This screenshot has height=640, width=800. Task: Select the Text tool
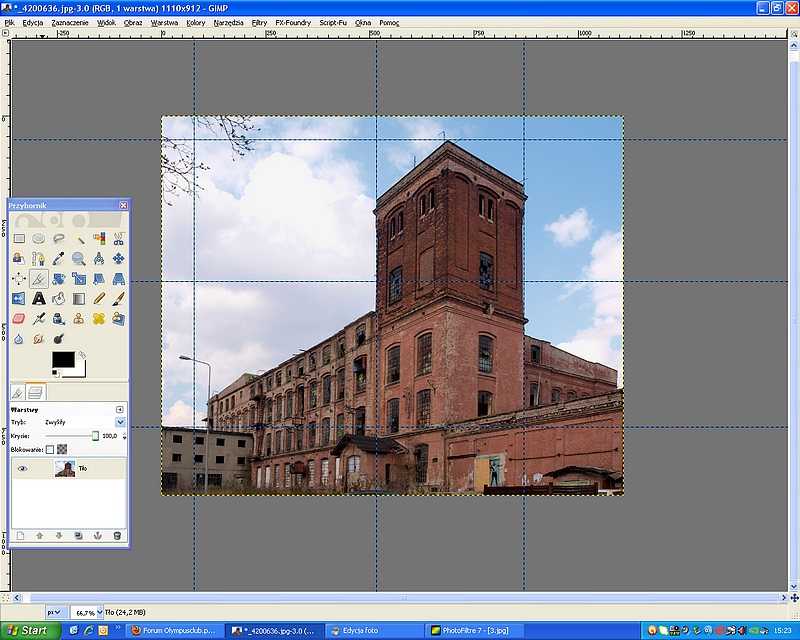tap(38, 298)
